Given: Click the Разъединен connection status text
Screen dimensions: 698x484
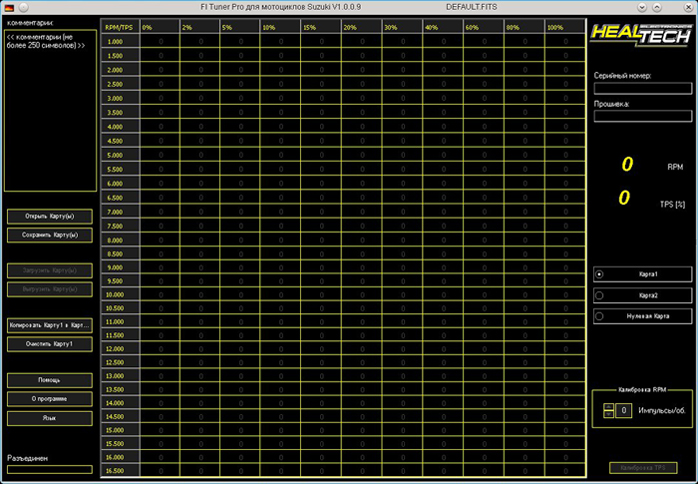Looking at the screenshot, I should 27,458.
